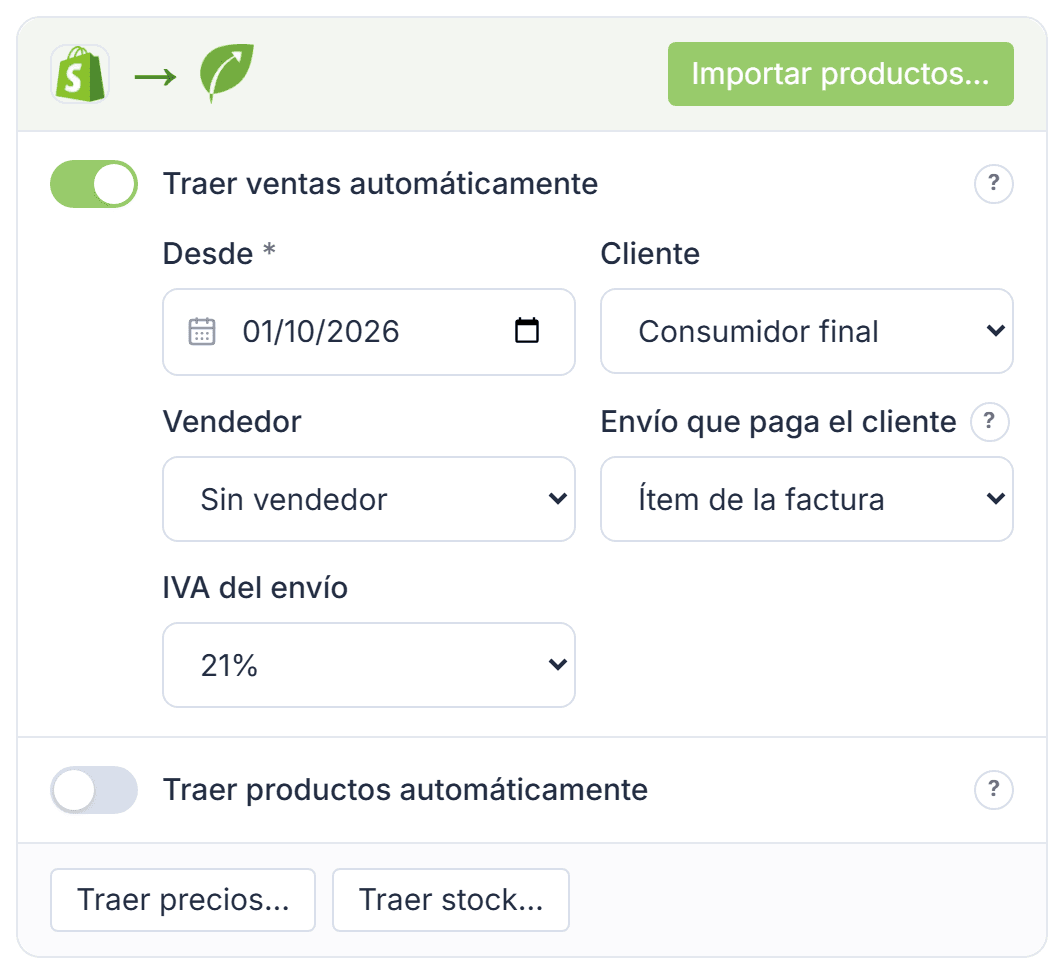Click the Cliente label
The image size is (1064, 974).
(x=650, y=254)
